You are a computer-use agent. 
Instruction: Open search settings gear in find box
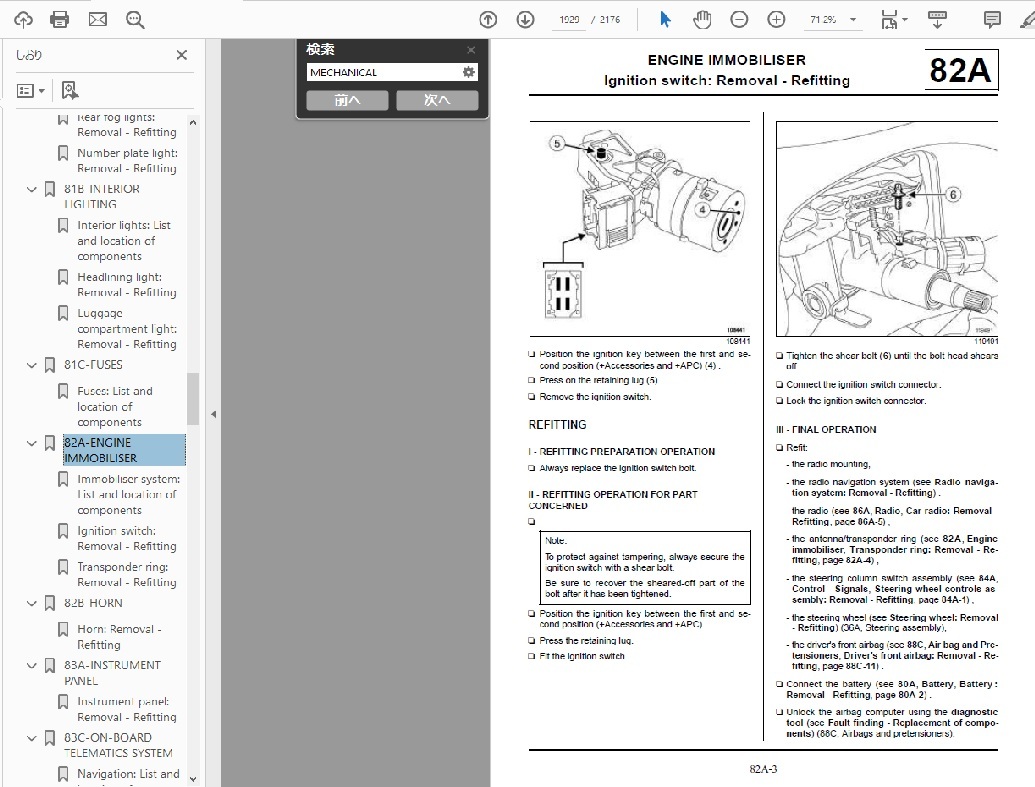[x=468, y=72]
